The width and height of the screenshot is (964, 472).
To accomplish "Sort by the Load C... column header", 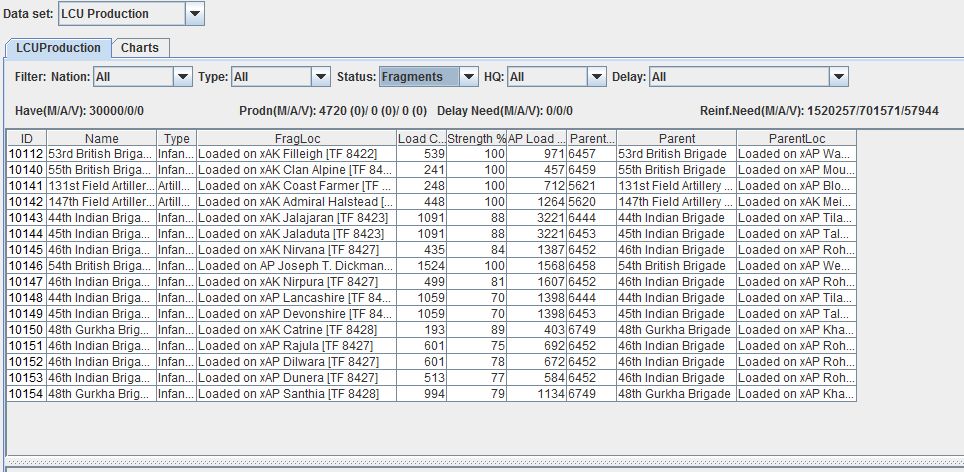I will pos(421,138).
